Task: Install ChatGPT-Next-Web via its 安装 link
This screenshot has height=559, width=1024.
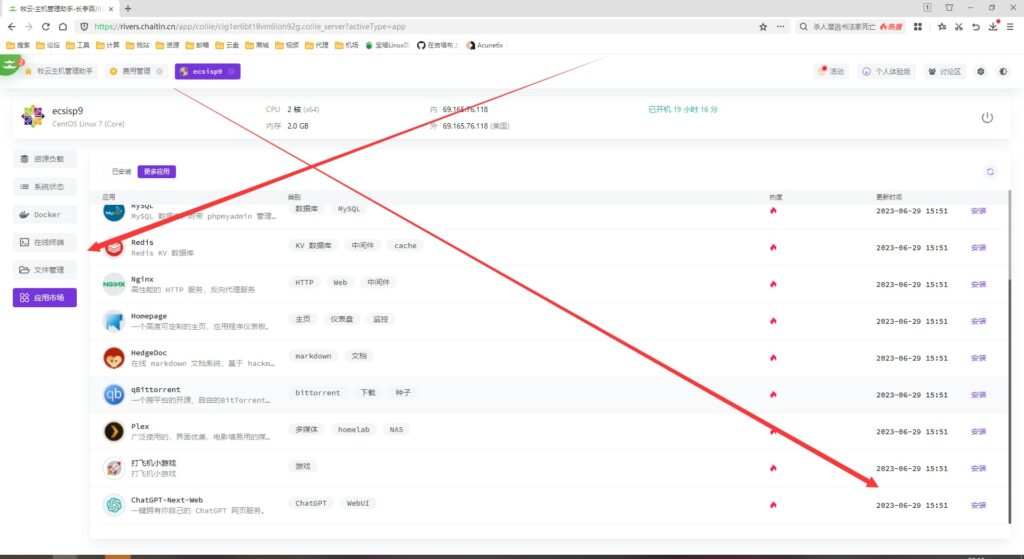Action: point(978,505)
